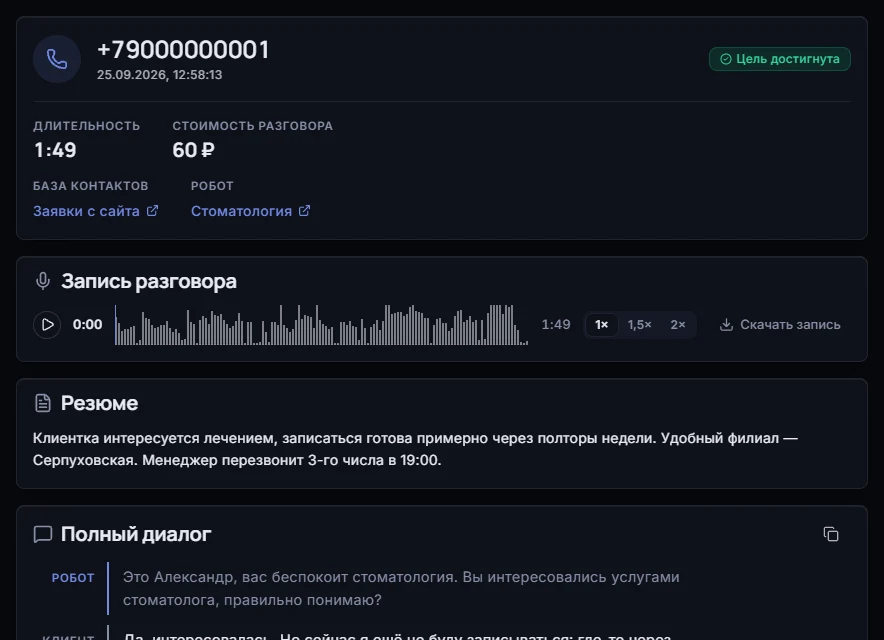
Task: Click the ДЛИТЕЛЬНОСТЬ label
Action: pyautogui.click(x=87, y=126)
